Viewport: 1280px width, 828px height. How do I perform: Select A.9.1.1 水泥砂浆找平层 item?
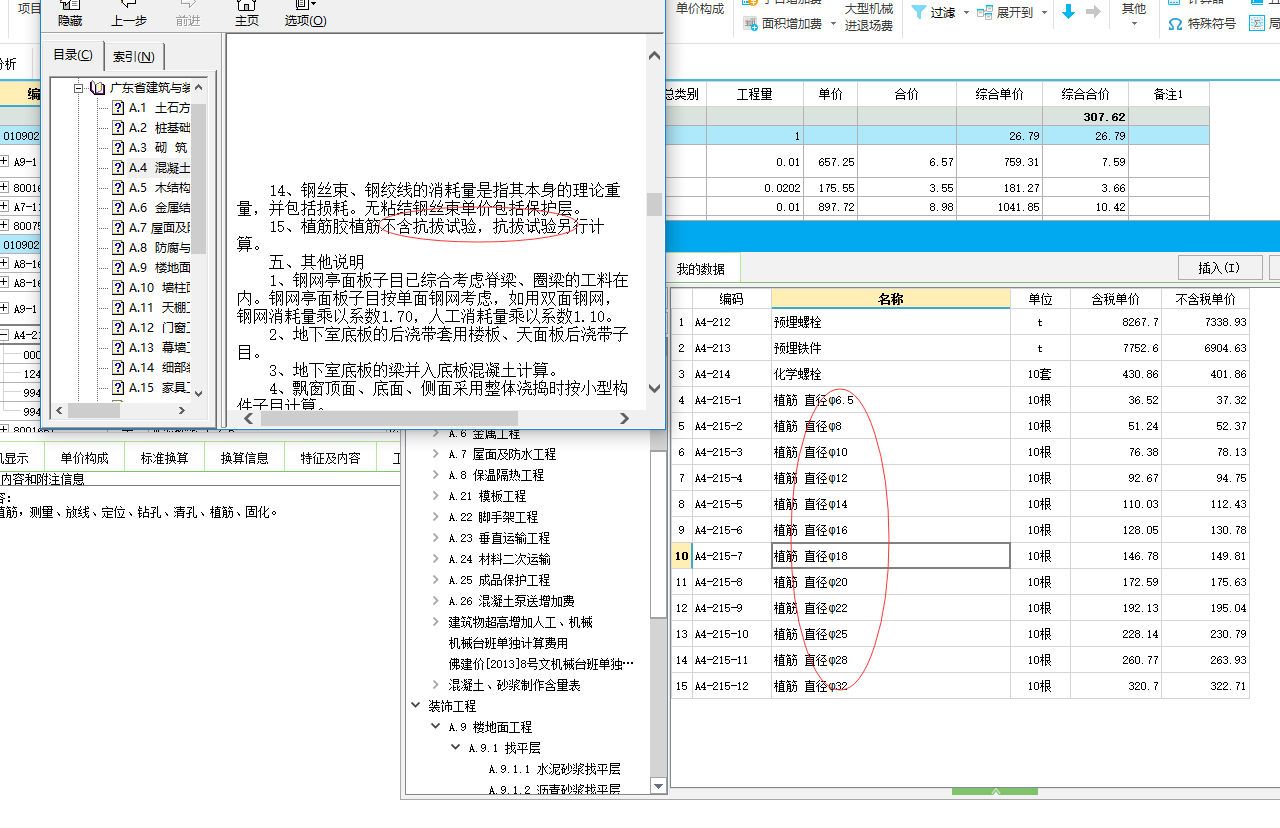[x=555, y=769]
